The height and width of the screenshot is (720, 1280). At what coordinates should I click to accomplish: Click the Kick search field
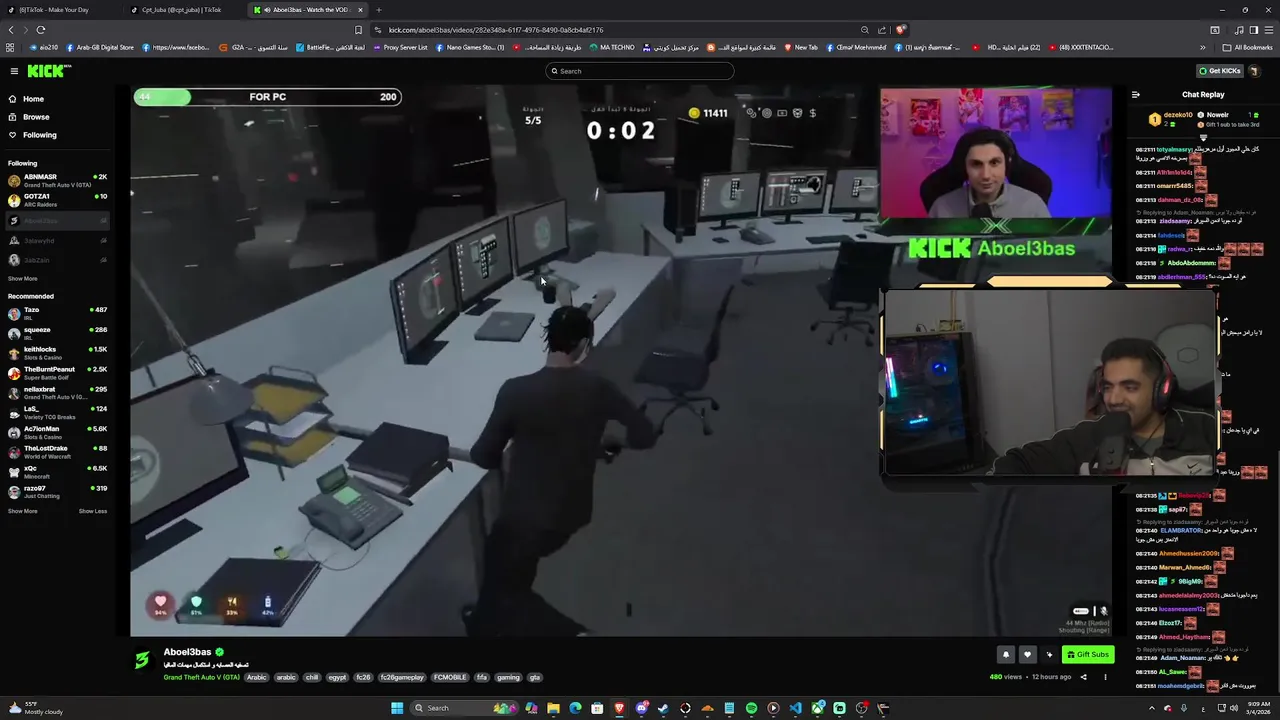(x=640, y=71)
